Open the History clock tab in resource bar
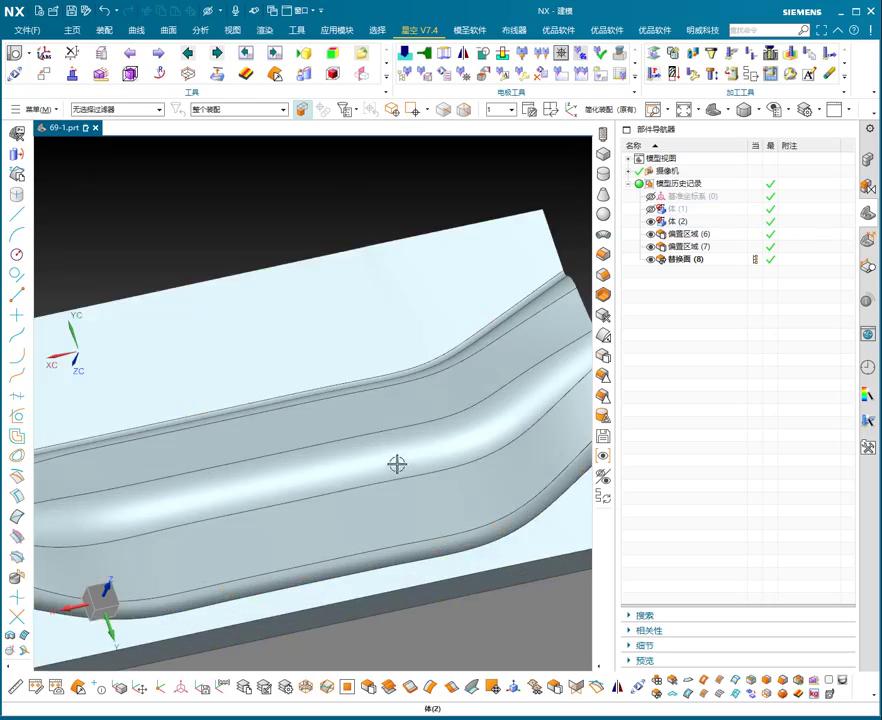Viewport: 882px width, 720px height. click(x=867, y=368)
